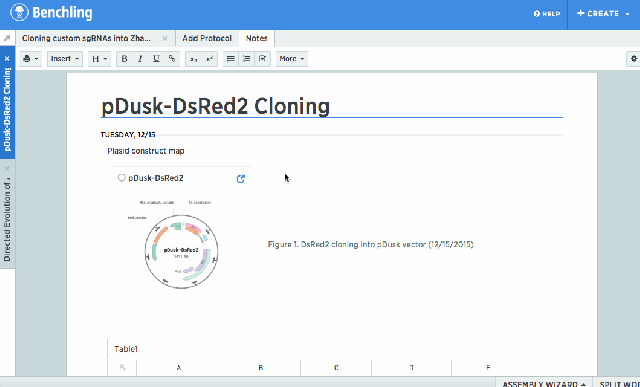Toggle italic formatting
The width and height of the screenshot is (640, 387).
(140, 59)
